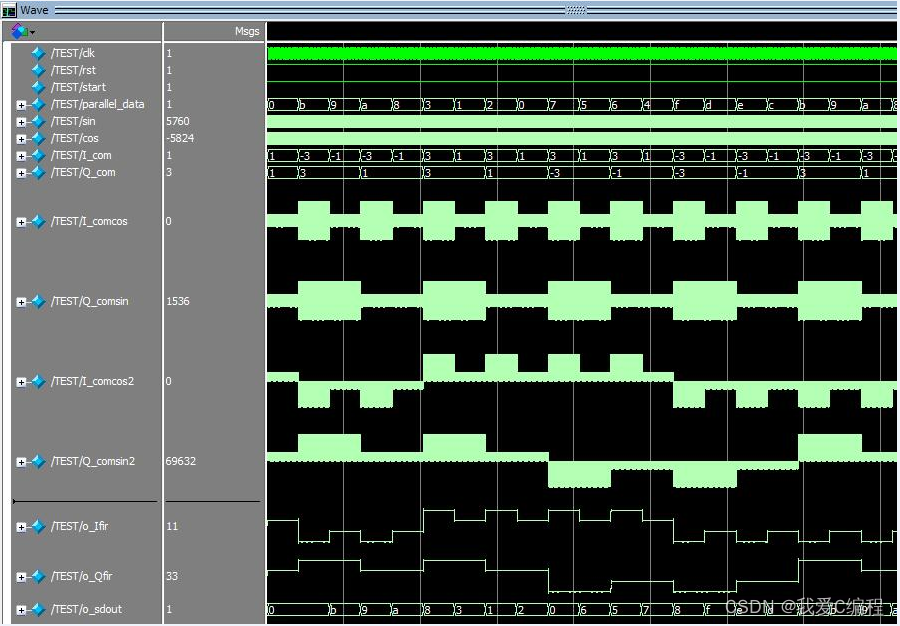Click the /TEST/o_sdout signal icon
This screenshot has height=626, width=900.
(38, 609)
